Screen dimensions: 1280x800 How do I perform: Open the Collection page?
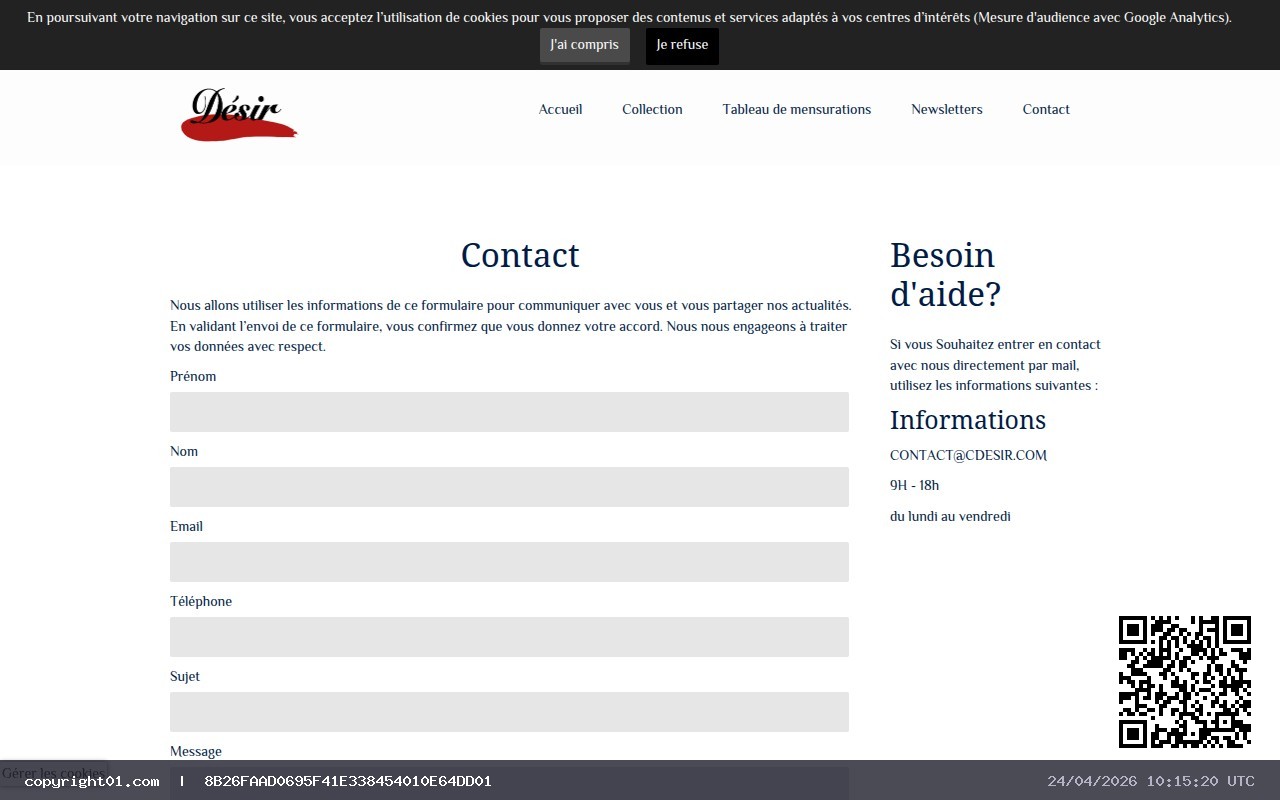coord(652,109)
